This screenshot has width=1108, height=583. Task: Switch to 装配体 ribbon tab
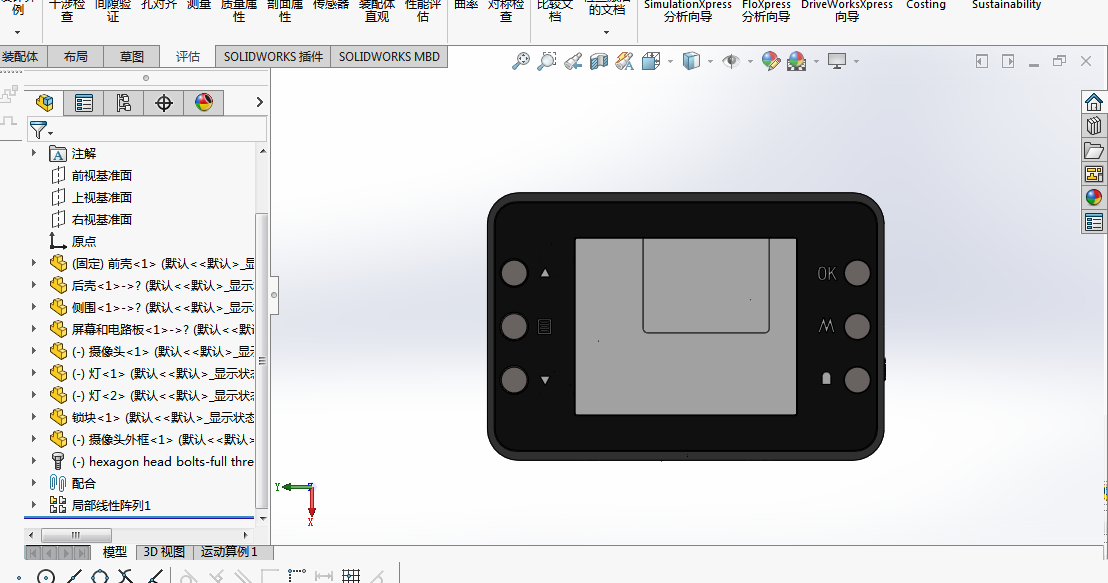22,57
